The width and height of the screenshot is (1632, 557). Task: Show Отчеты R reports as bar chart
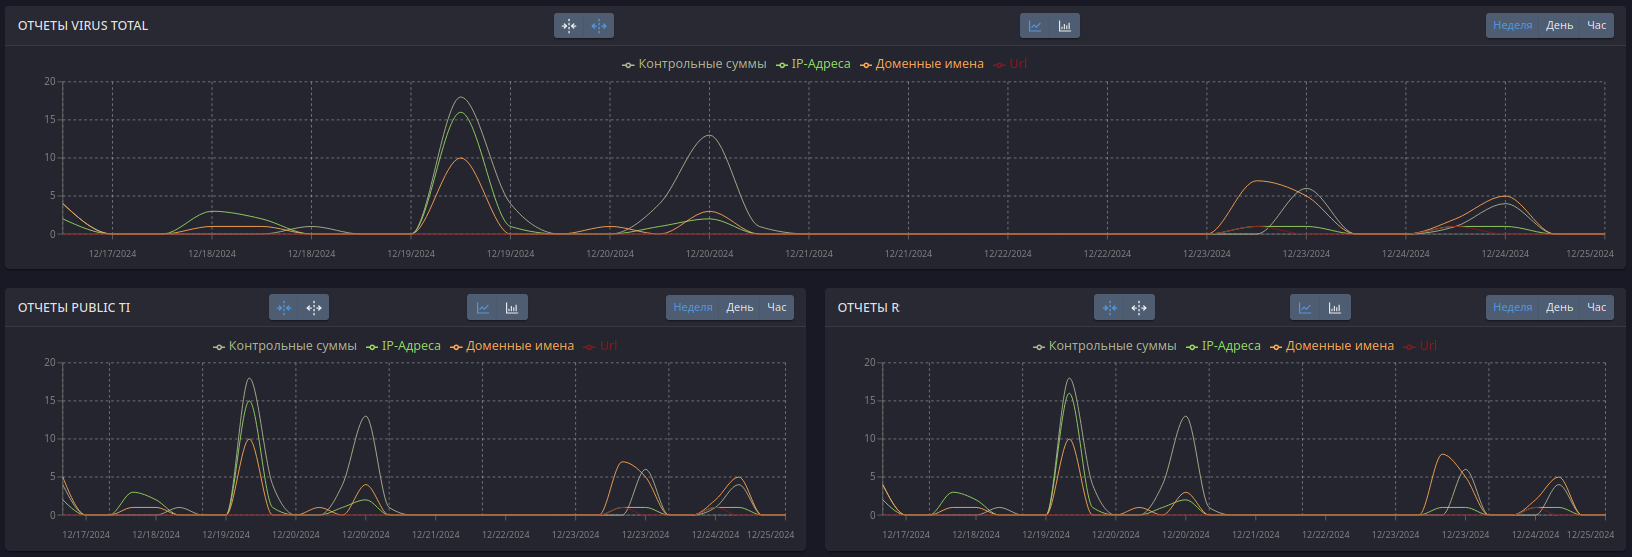(x=1335, y=308)
